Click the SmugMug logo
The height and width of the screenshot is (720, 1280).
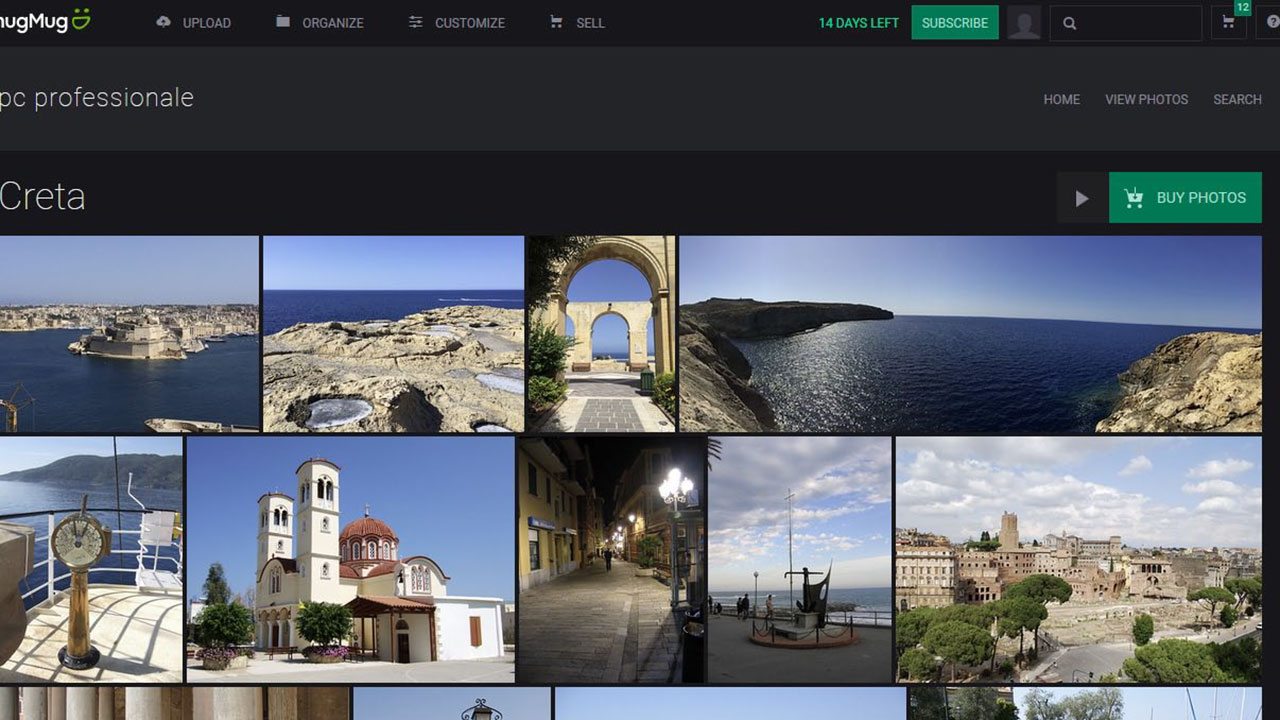(45, 21)
